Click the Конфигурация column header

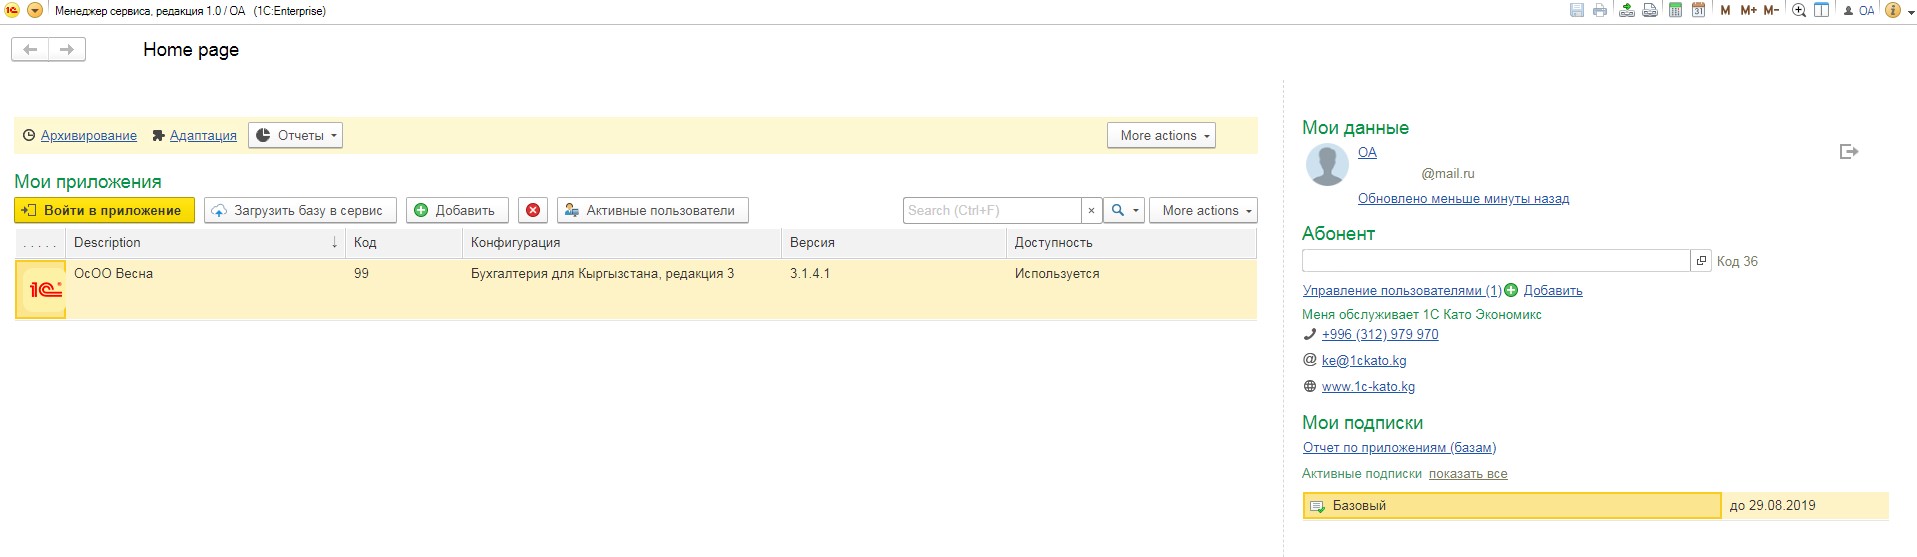(x=620, y=243)
